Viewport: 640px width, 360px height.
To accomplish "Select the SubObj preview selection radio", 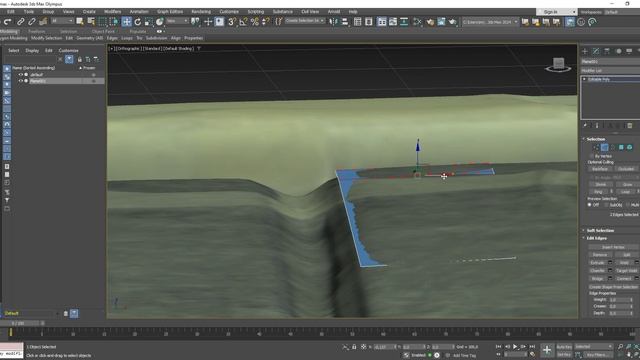I will pyautogui.click(x=606, y=204).
